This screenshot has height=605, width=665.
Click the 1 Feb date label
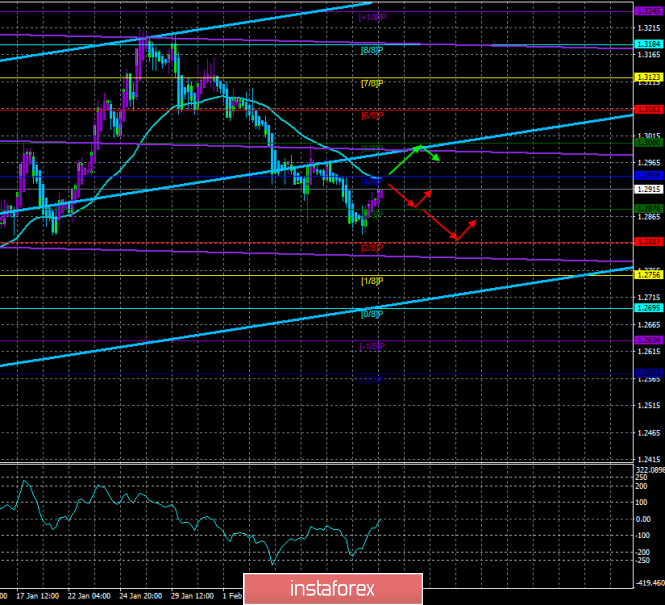point(232,596)
